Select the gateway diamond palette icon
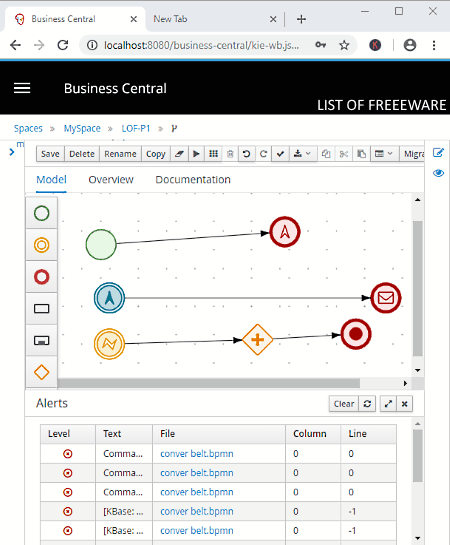 (42, 372)
